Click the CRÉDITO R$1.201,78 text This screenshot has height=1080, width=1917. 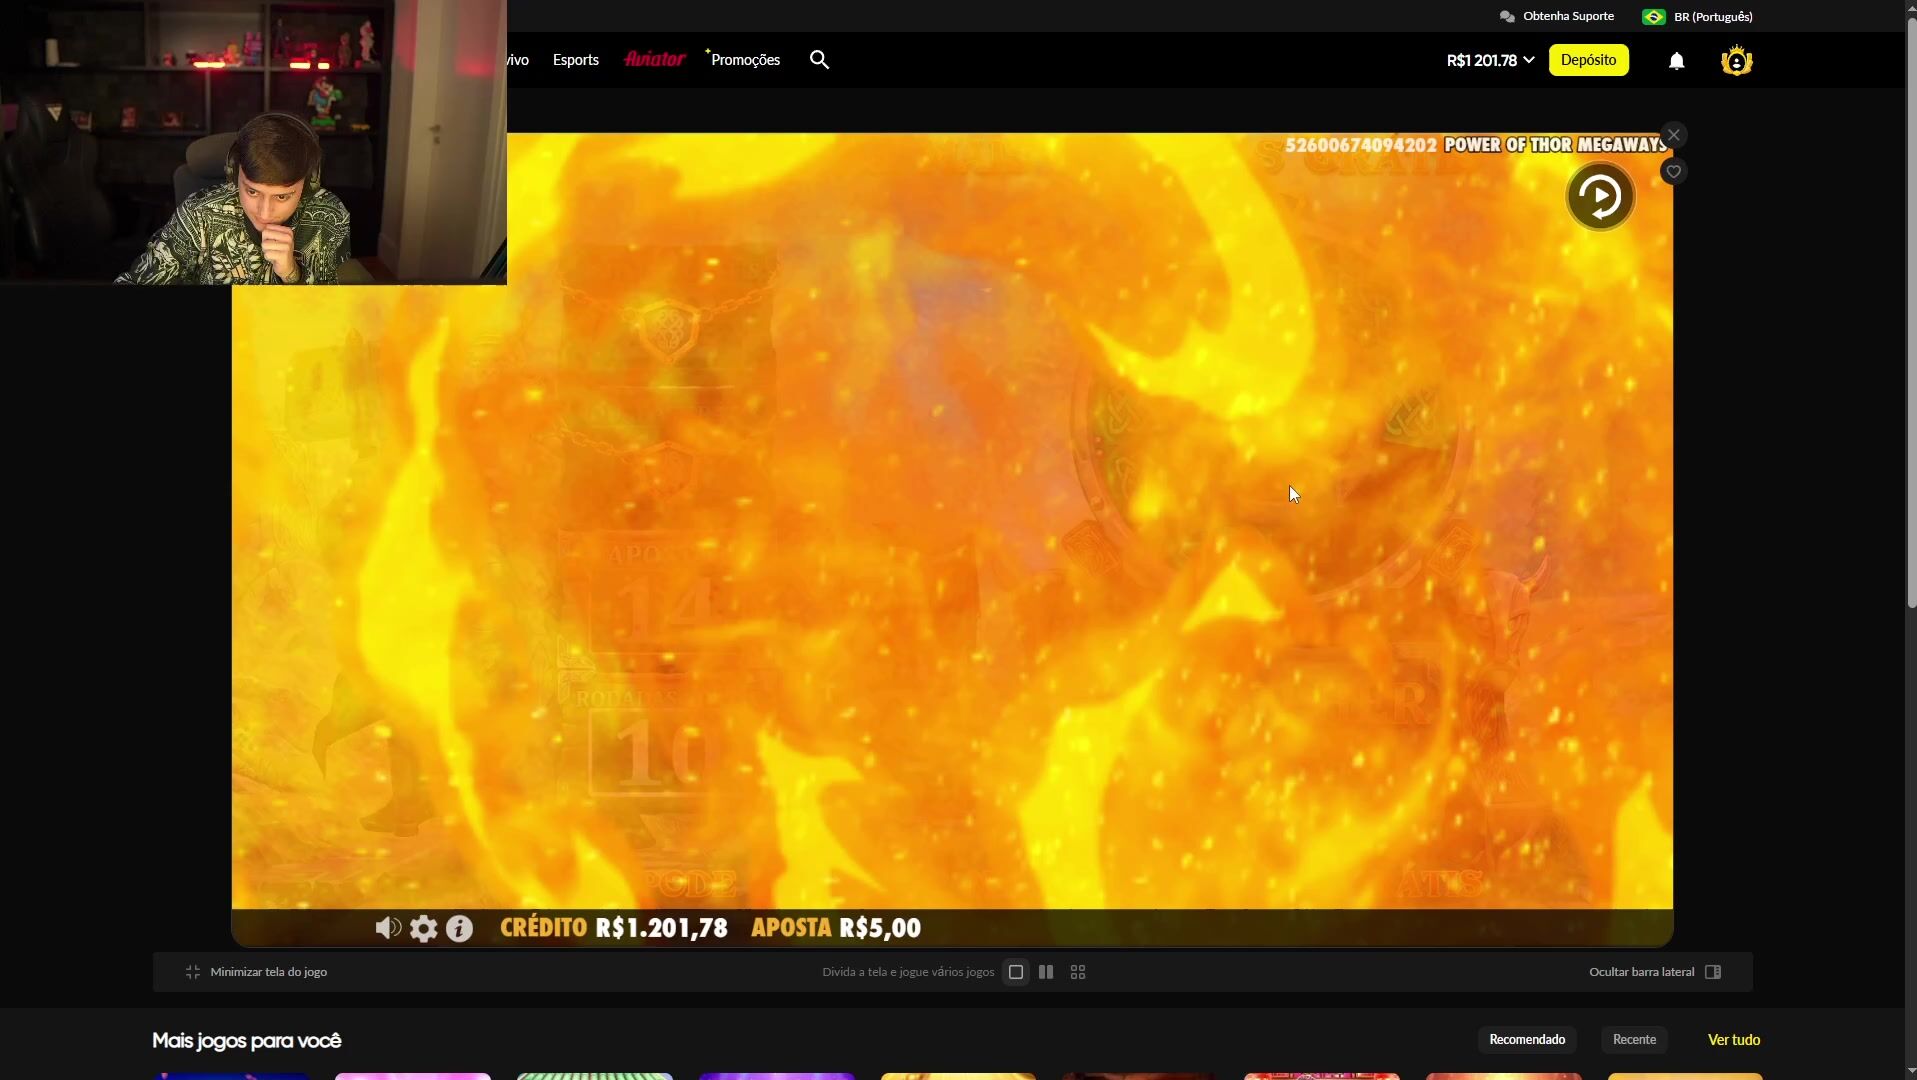tap(614, 928)
